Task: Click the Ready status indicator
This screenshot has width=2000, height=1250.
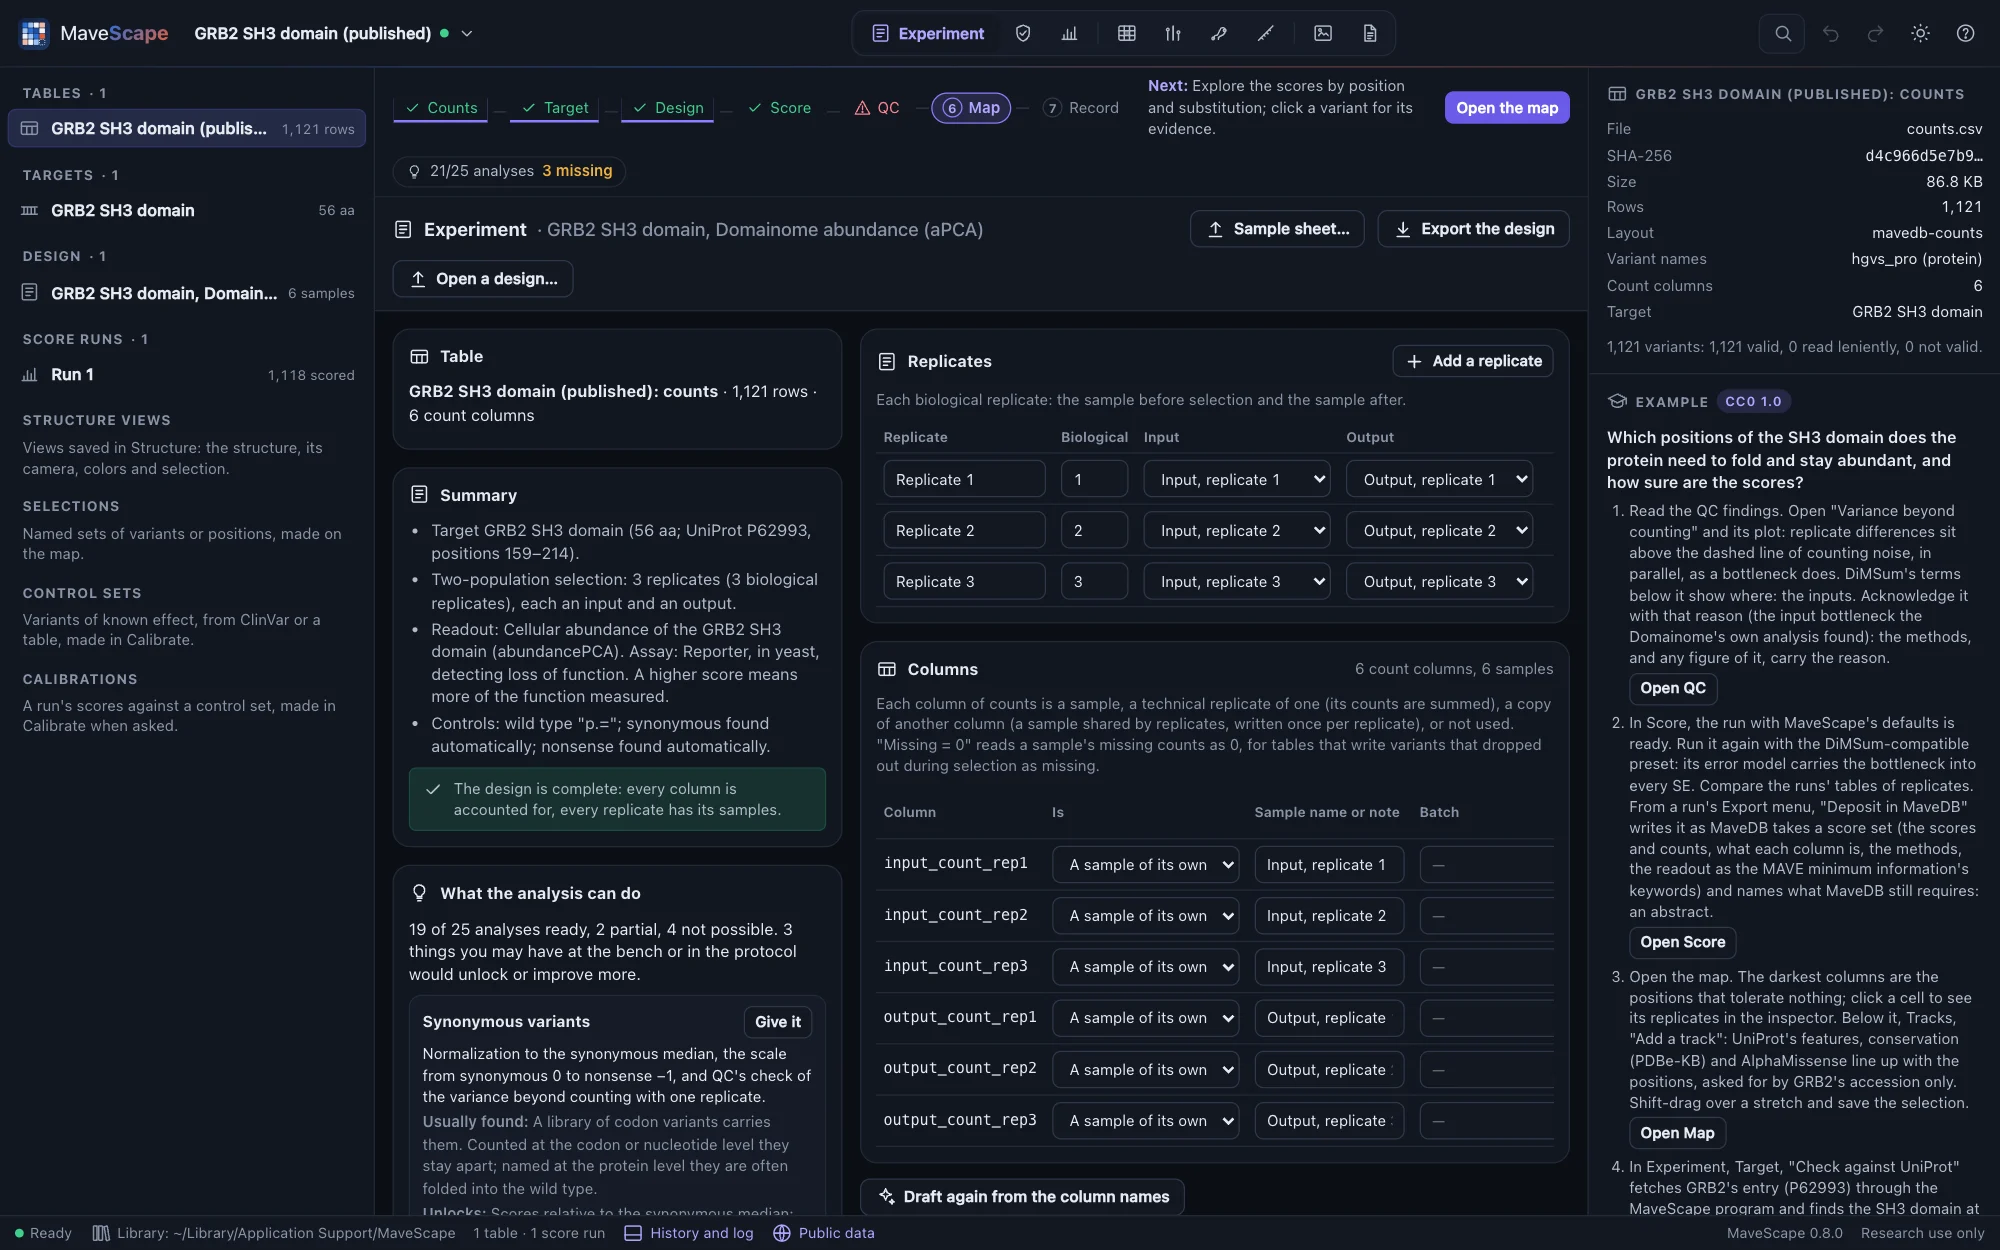Action: coord(43,1233)
